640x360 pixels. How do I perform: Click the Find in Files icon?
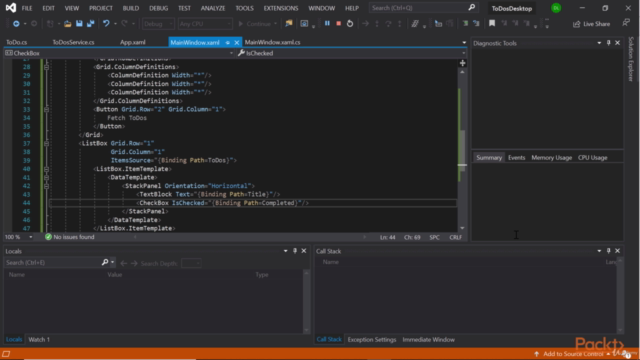click(289, 24)
